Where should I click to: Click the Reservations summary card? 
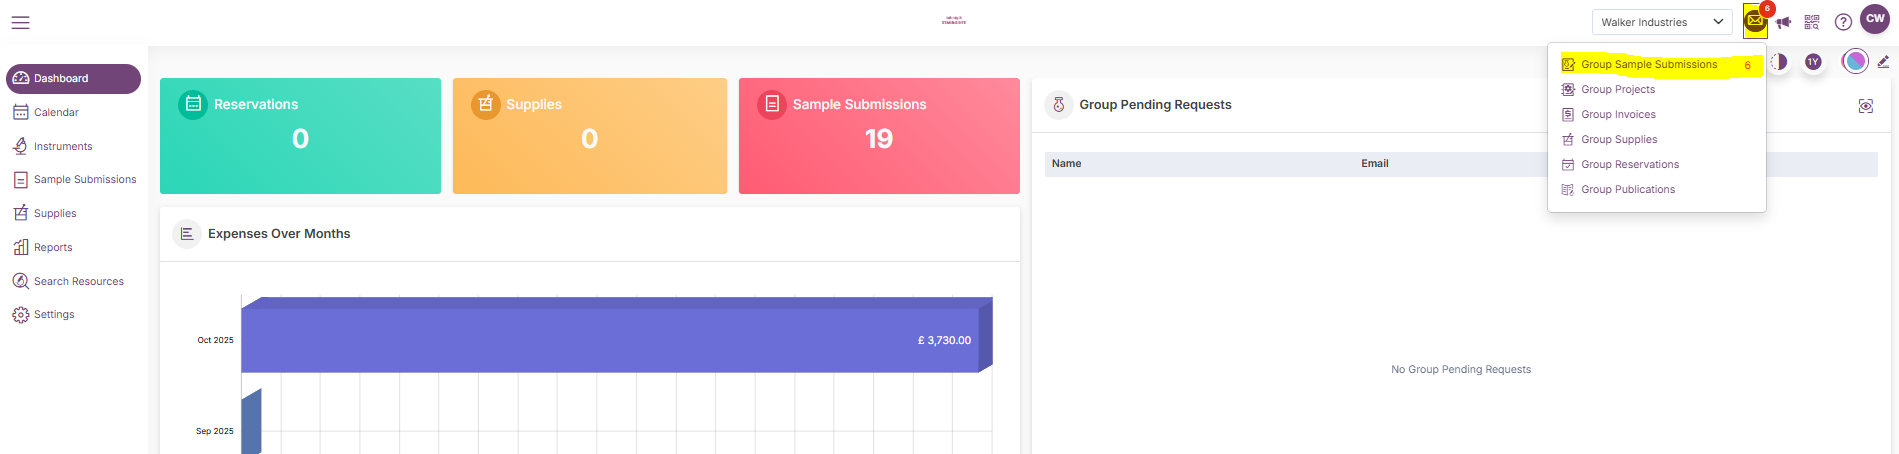pyautogui.click(x=300, y=136)
